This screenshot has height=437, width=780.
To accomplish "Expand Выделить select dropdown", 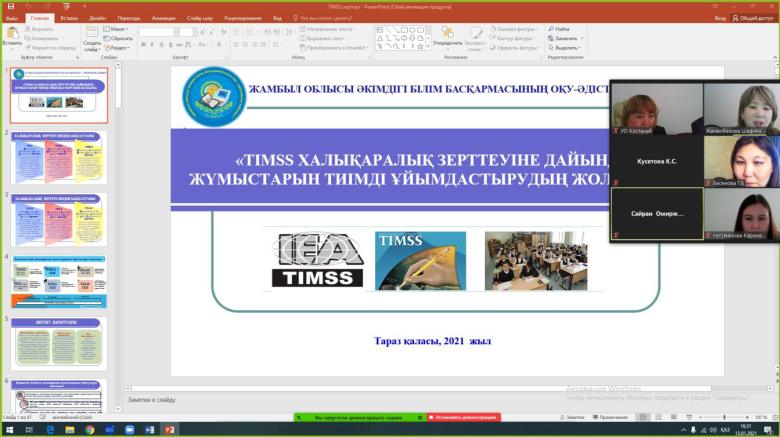I will point(565,48).
